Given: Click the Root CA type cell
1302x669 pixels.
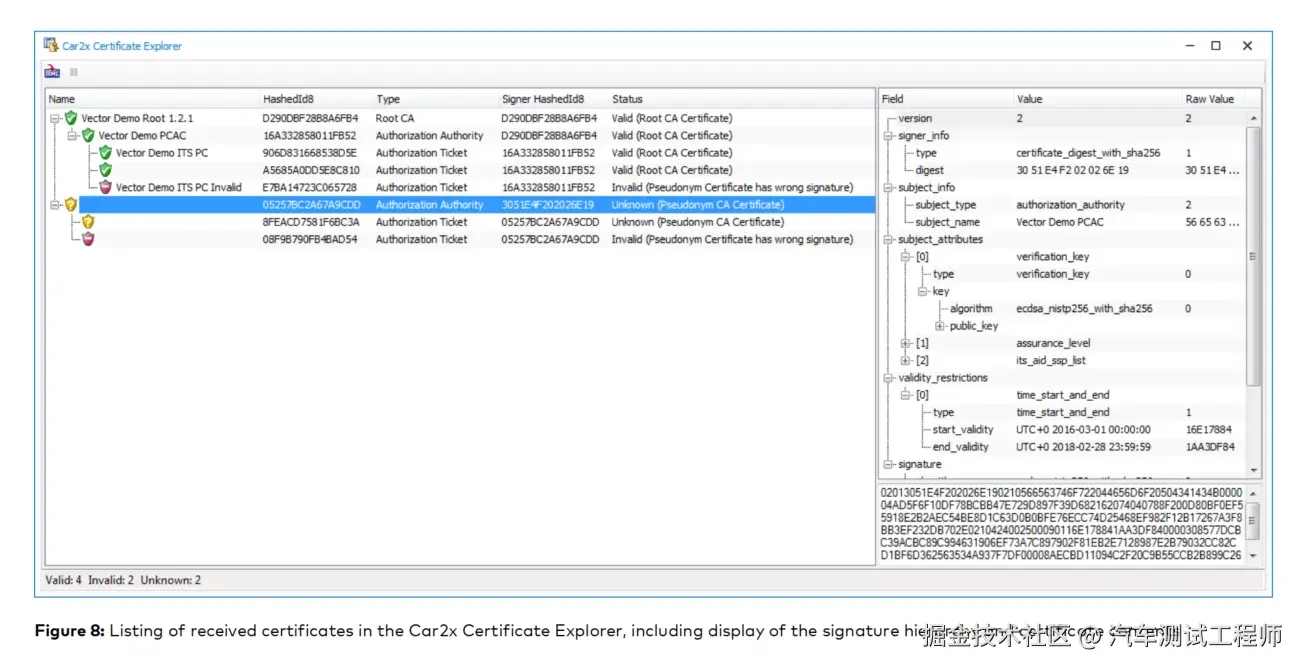Looking at the screenshot, I should click(393, 118).
